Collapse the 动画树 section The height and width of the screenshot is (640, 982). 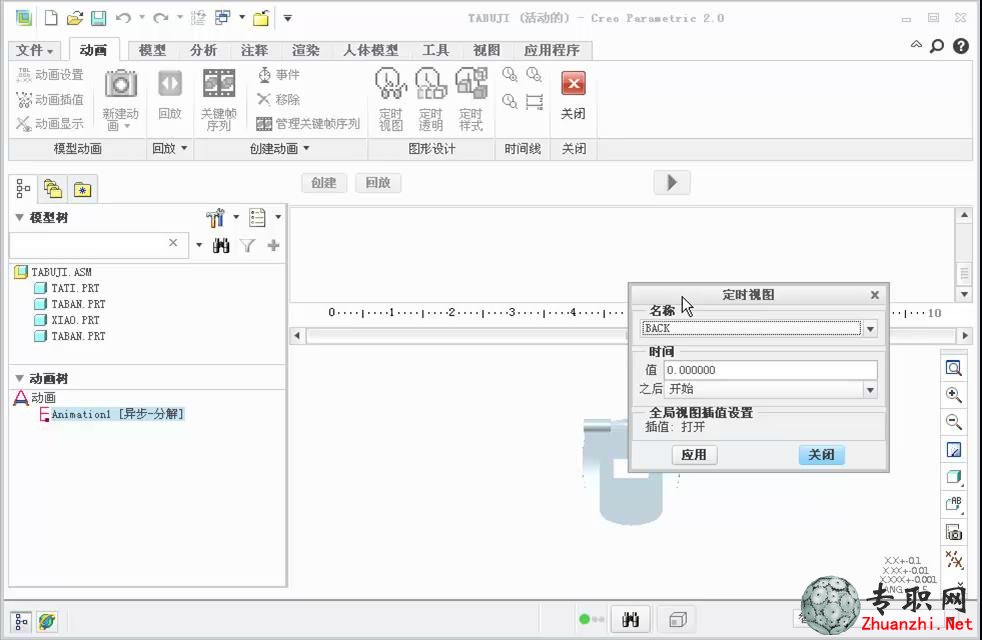pos(19,378)
